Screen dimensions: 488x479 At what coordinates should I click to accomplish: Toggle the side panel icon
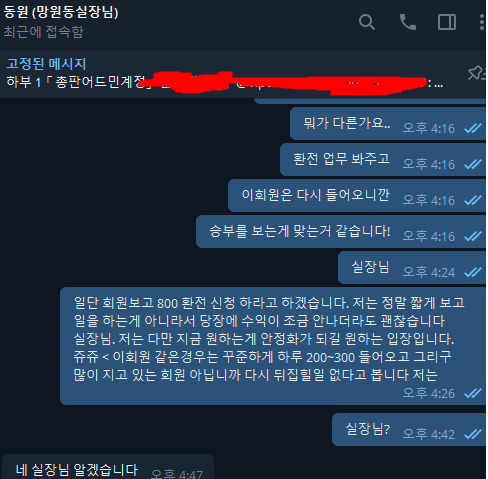pos(447,22)
